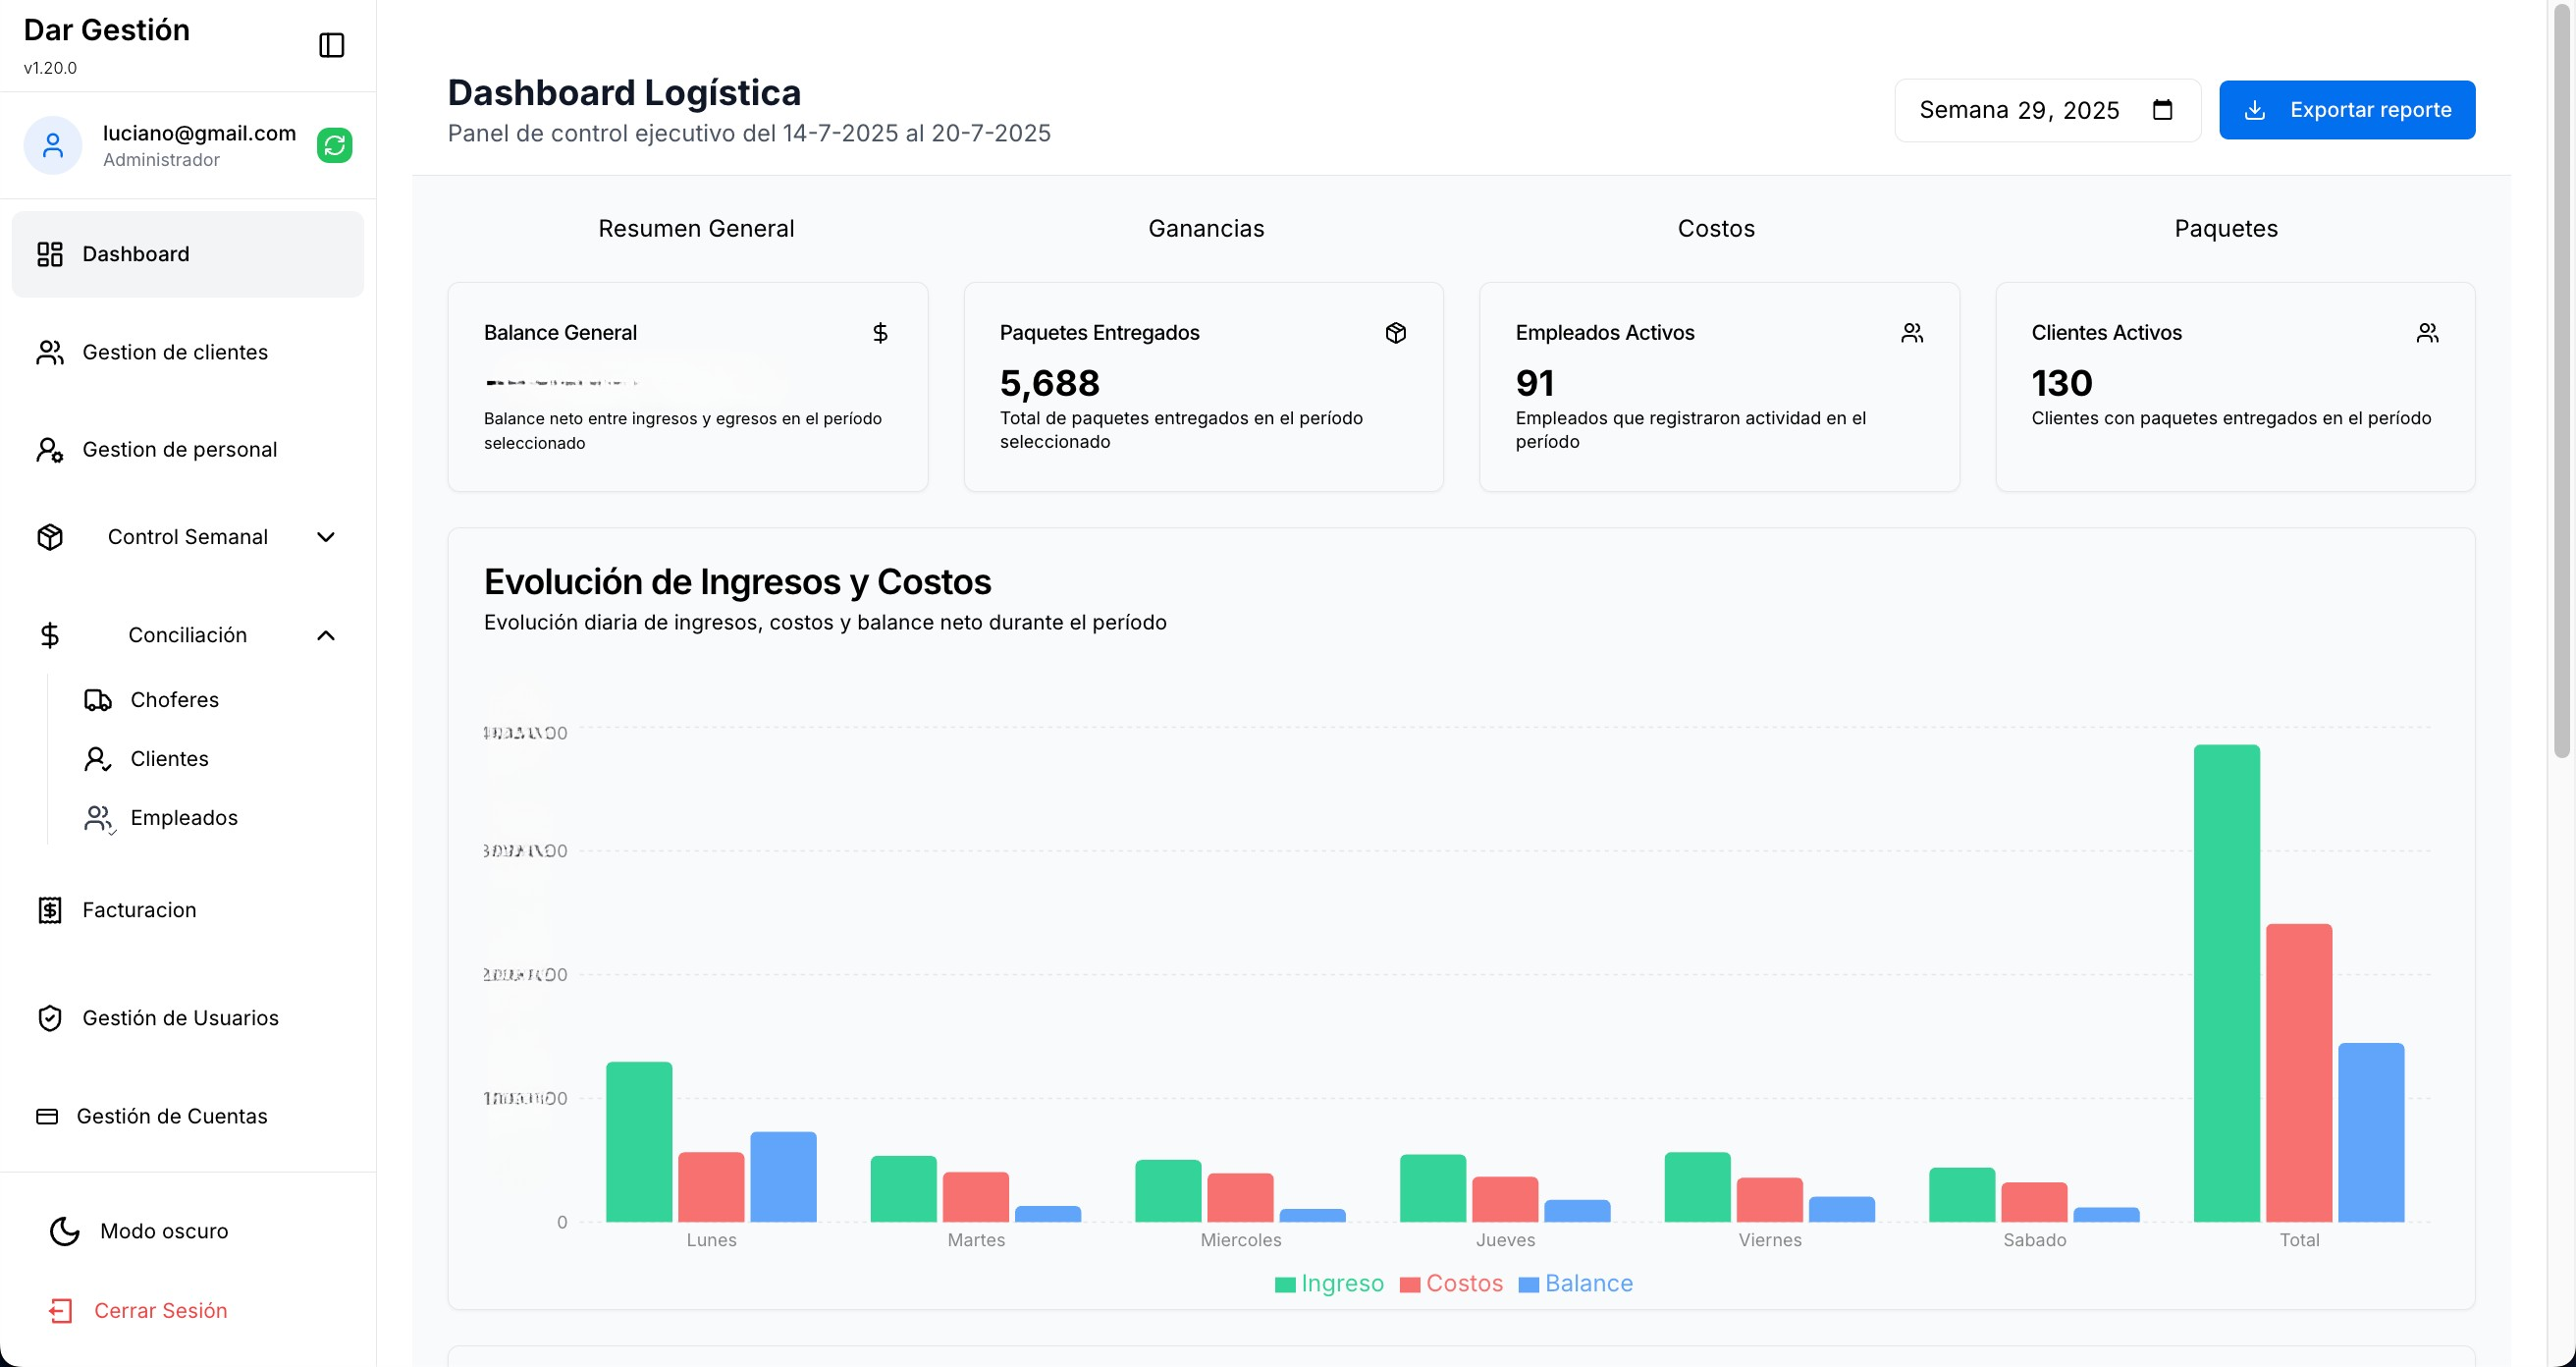This screenshot has height=1367, width=2576.
Task: Click the blue Balance legend swatch
Action: click(x=1528, y=1284)
